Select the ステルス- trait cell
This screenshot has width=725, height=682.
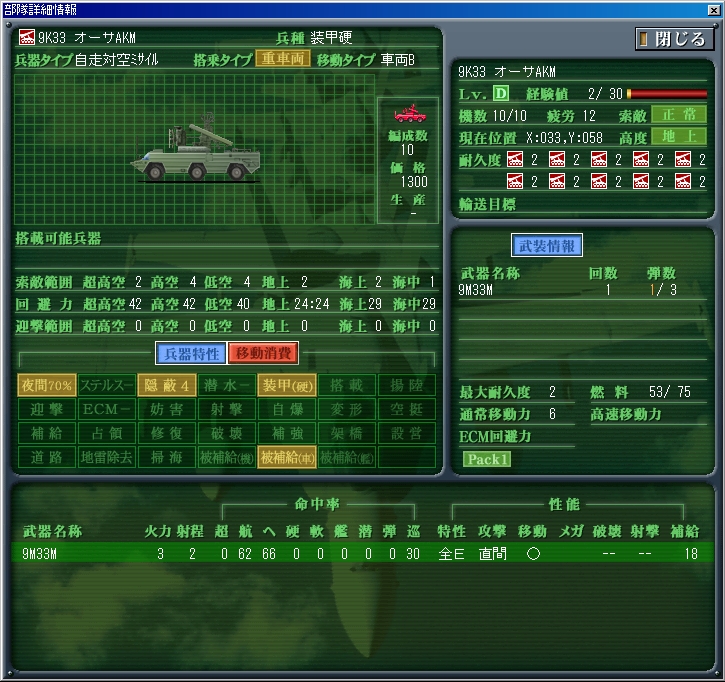(107, 385)
